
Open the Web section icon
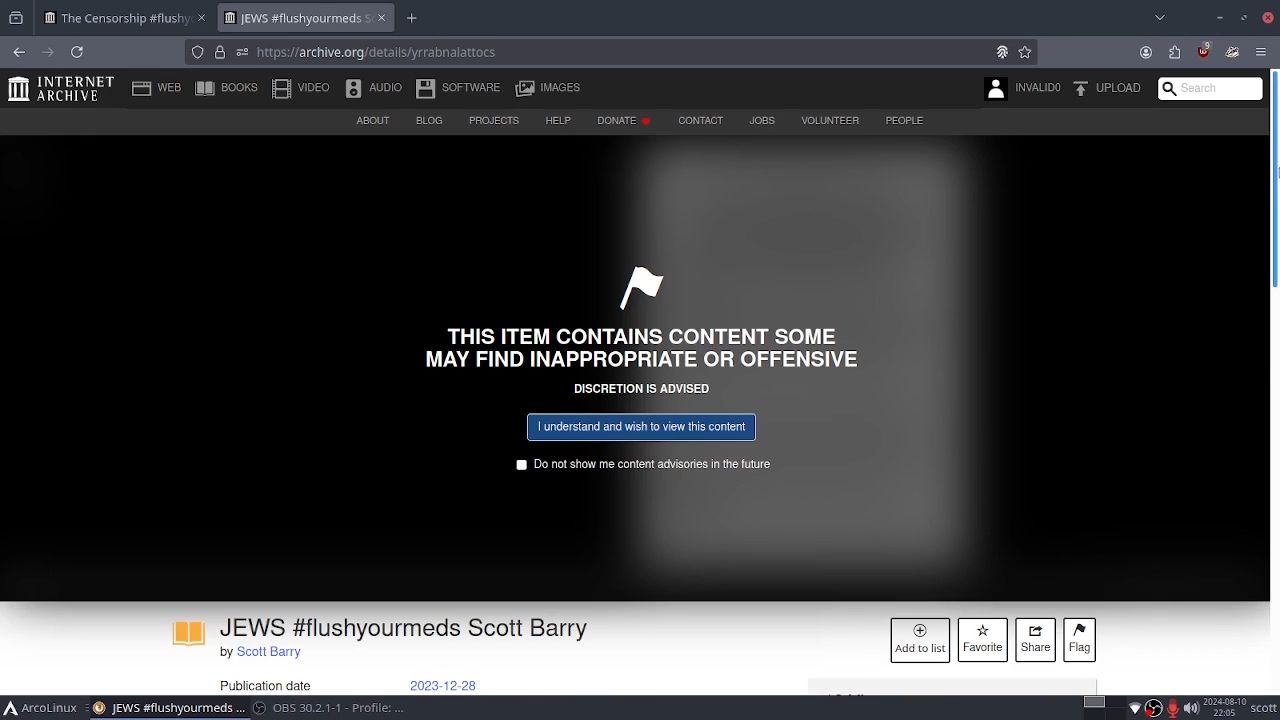click(142, 88)
